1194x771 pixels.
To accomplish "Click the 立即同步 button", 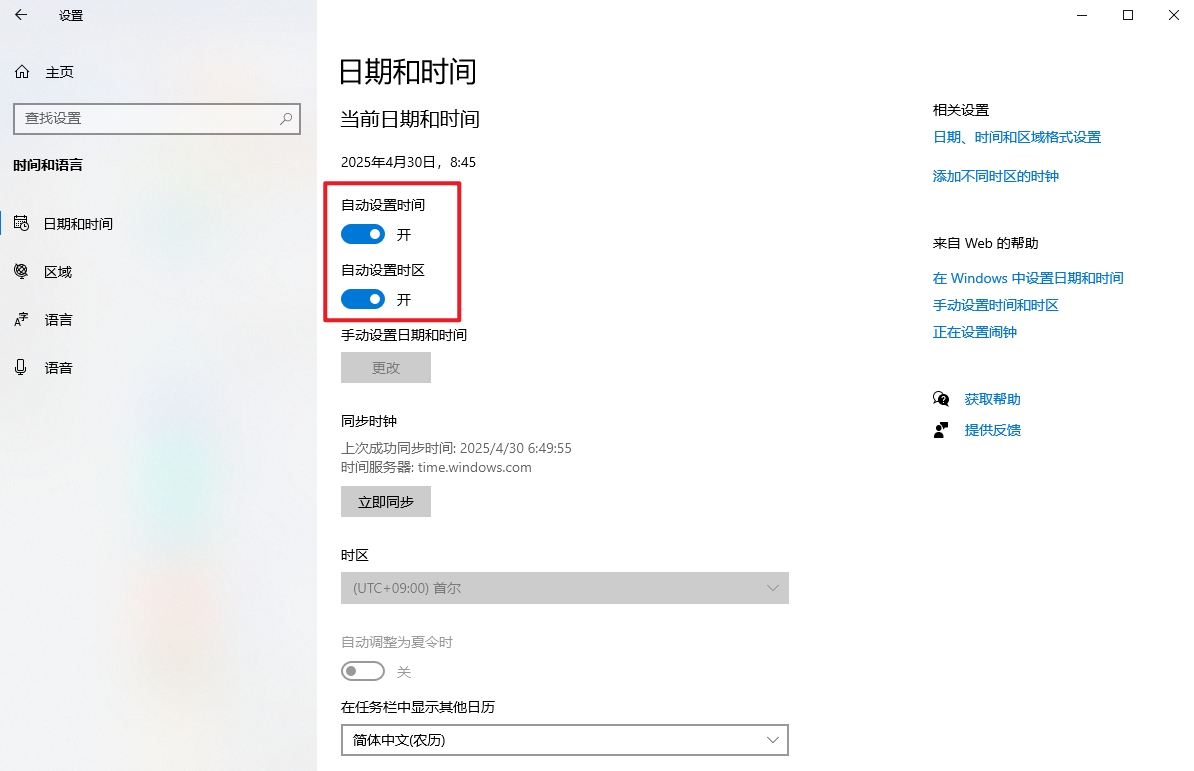I will [x=386, y=502].
